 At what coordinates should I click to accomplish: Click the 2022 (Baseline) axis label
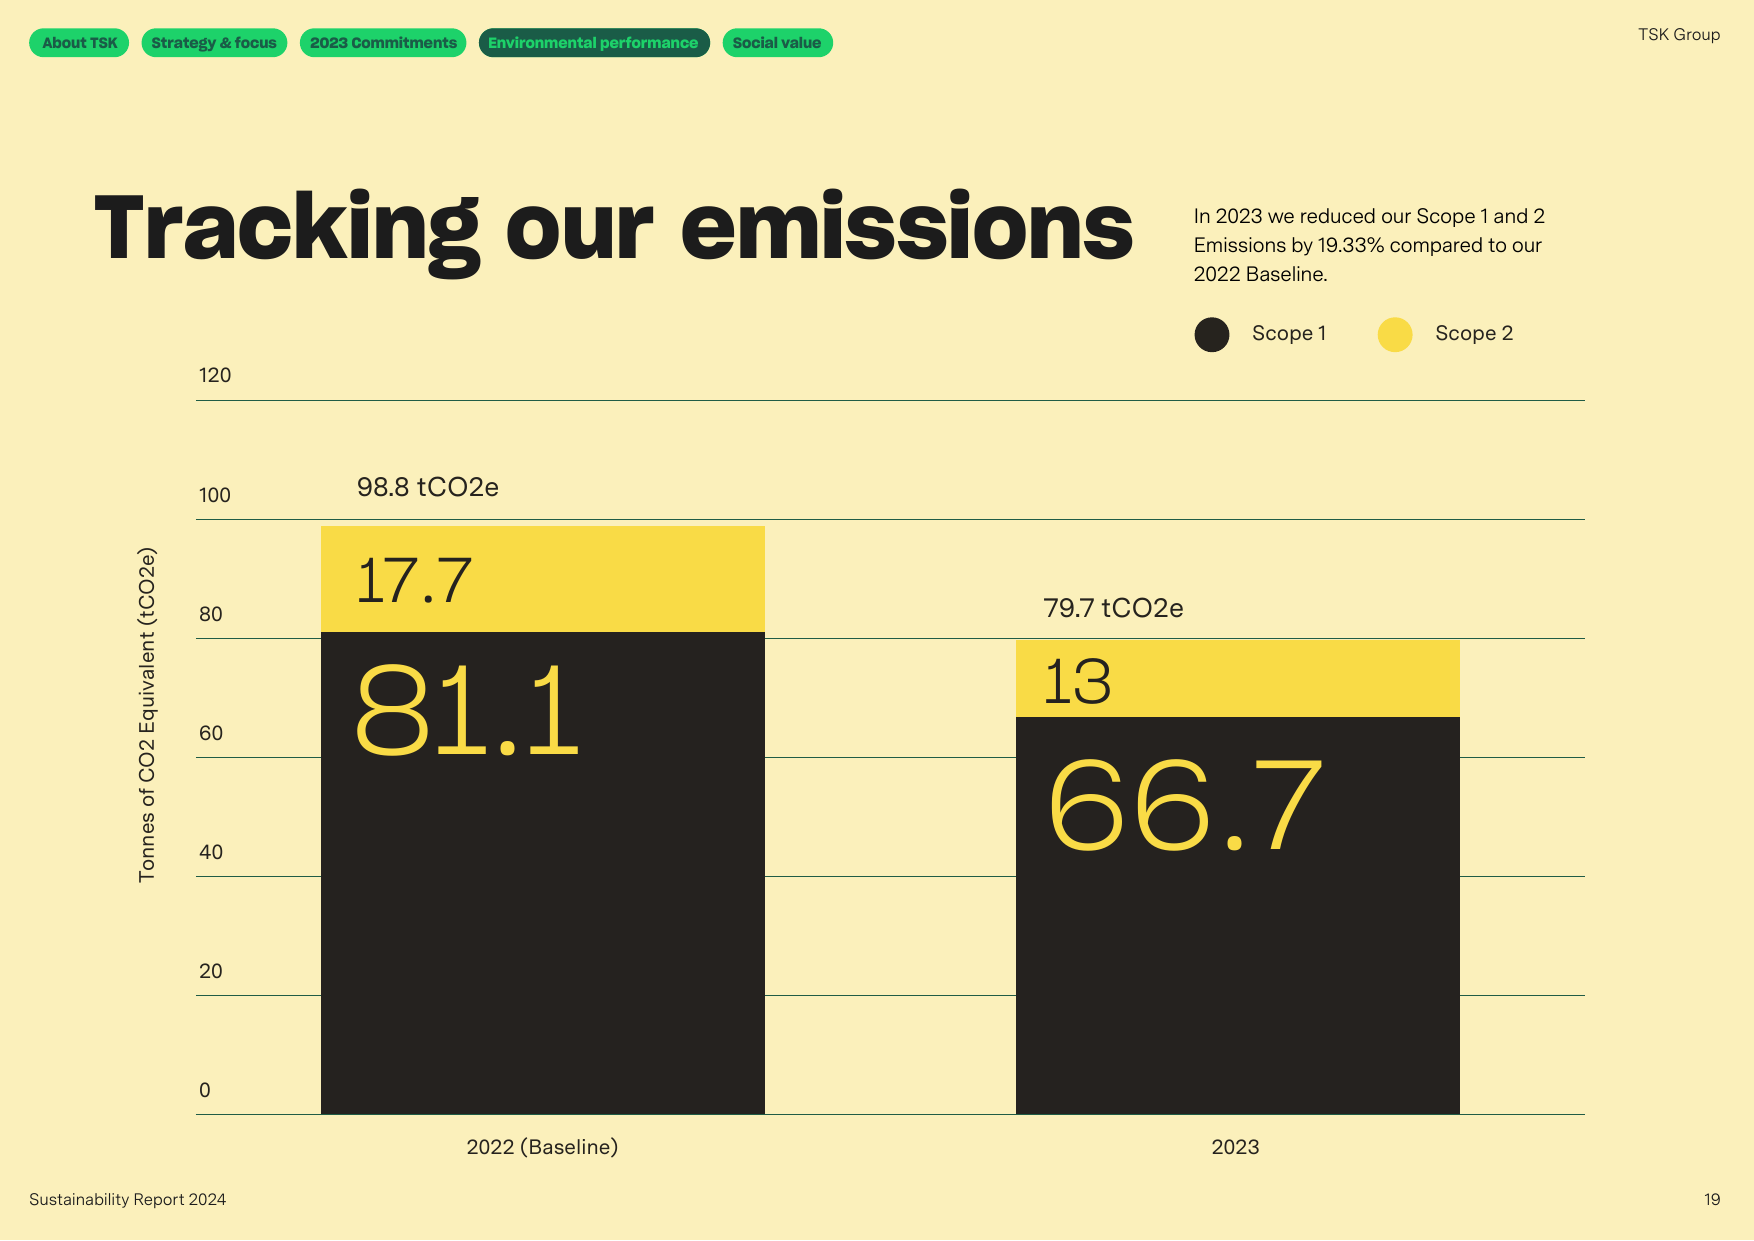point(542,1147)
